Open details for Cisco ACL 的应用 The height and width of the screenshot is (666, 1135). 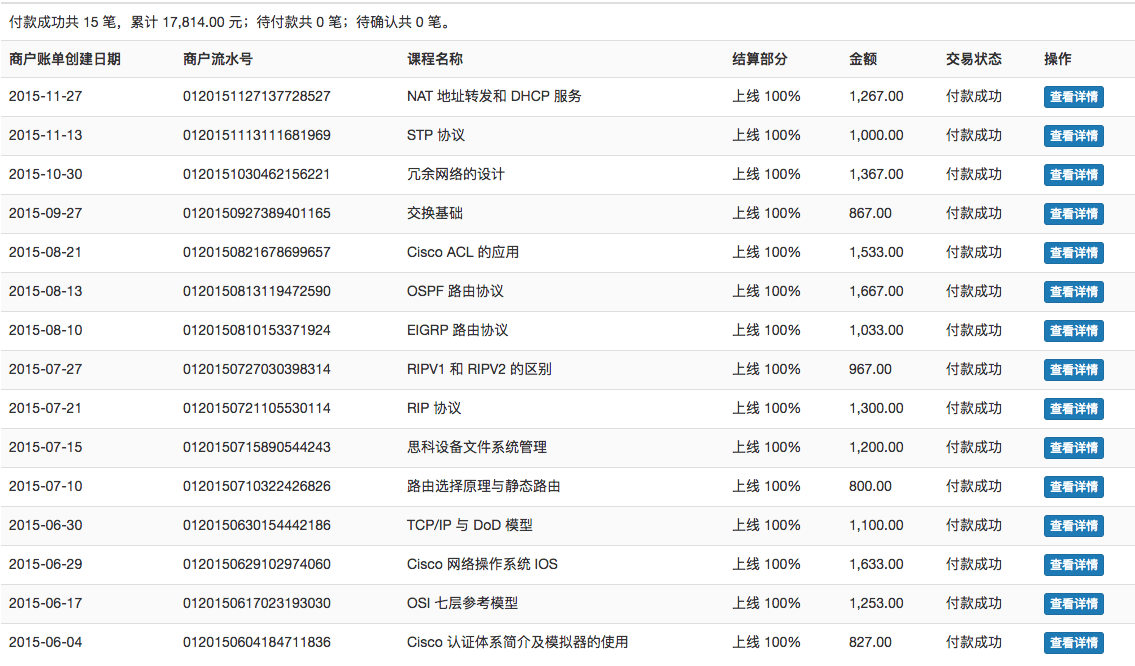coord(1073,253)
